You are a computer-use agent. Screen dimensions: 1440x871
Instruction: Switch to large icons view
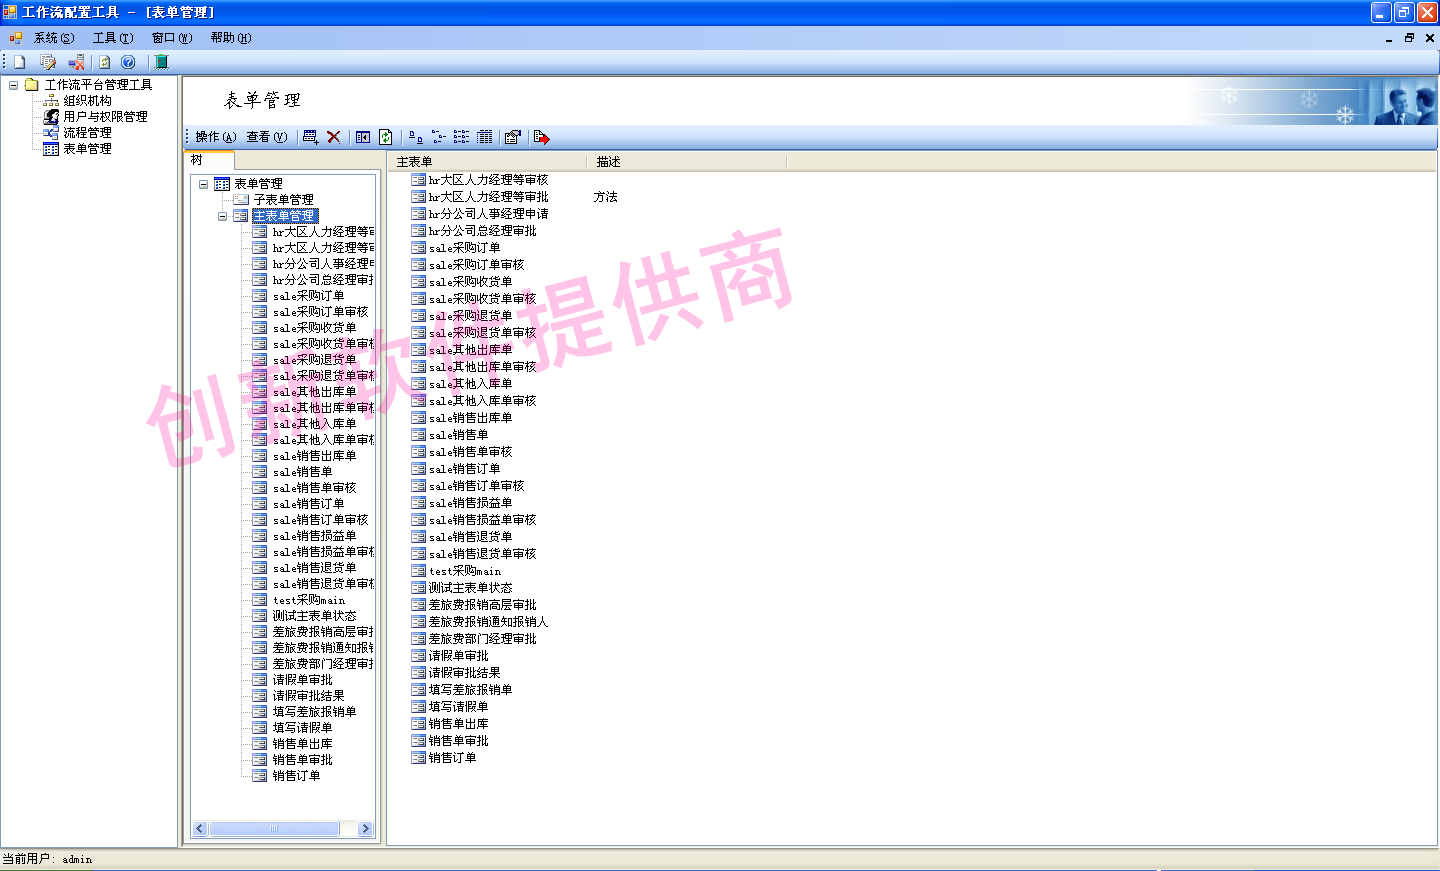click(x=415, y=137)
